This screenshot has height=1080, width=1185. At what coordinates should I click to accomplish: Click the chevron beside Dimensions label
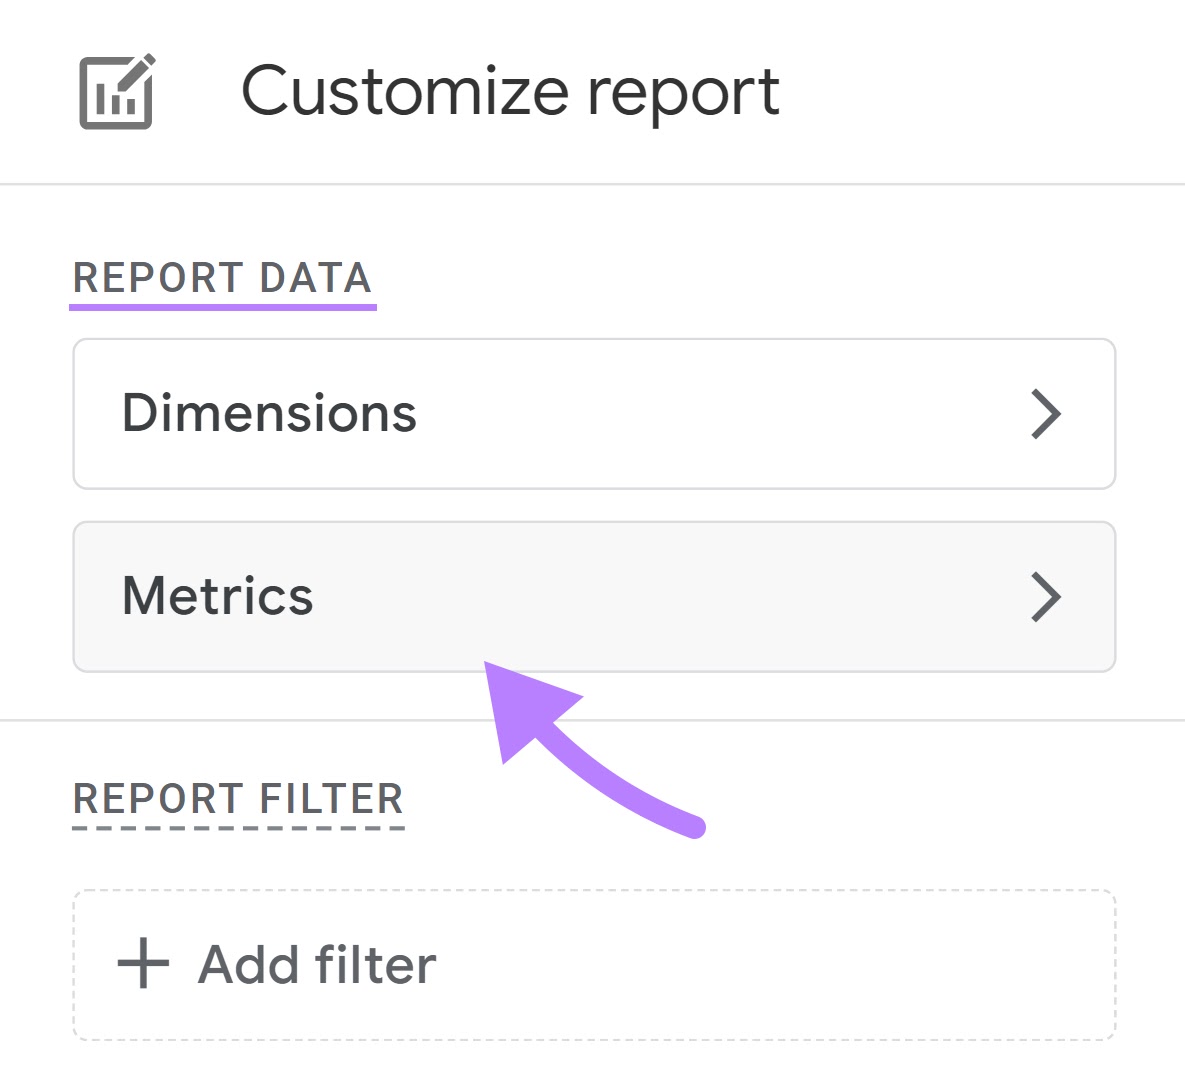[1047, 414]
